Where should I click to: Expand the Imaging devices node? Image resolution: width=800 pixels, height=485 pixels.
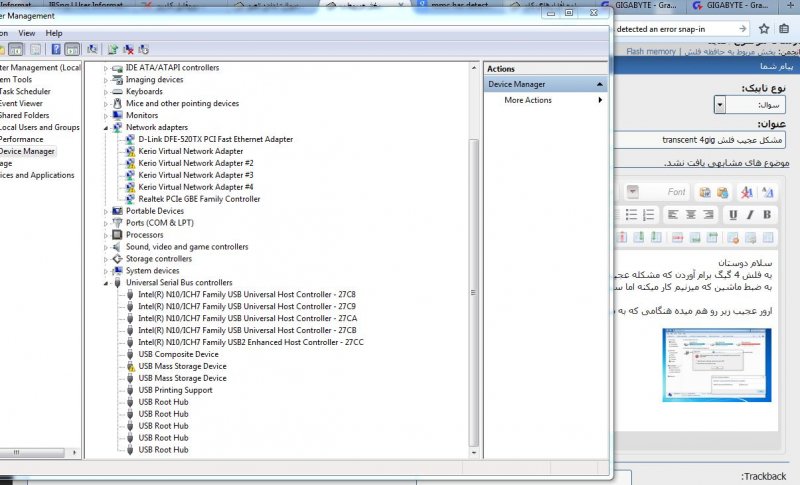(x=106, y=80)
